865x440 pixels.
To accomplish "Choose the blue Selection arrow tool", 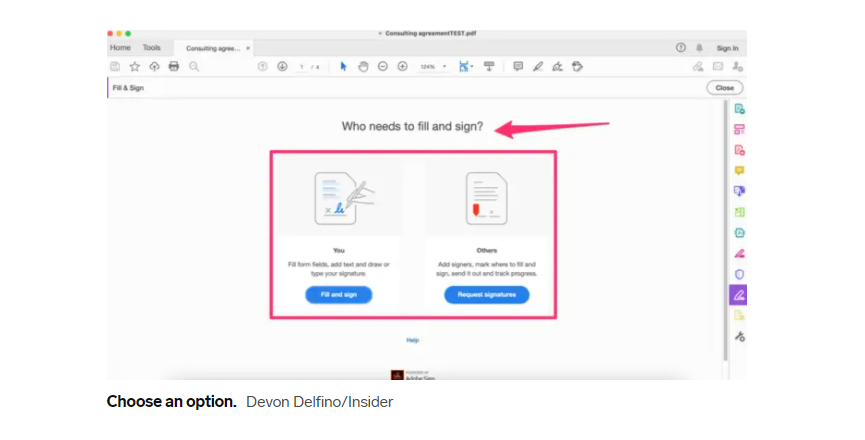I will 343,67.
